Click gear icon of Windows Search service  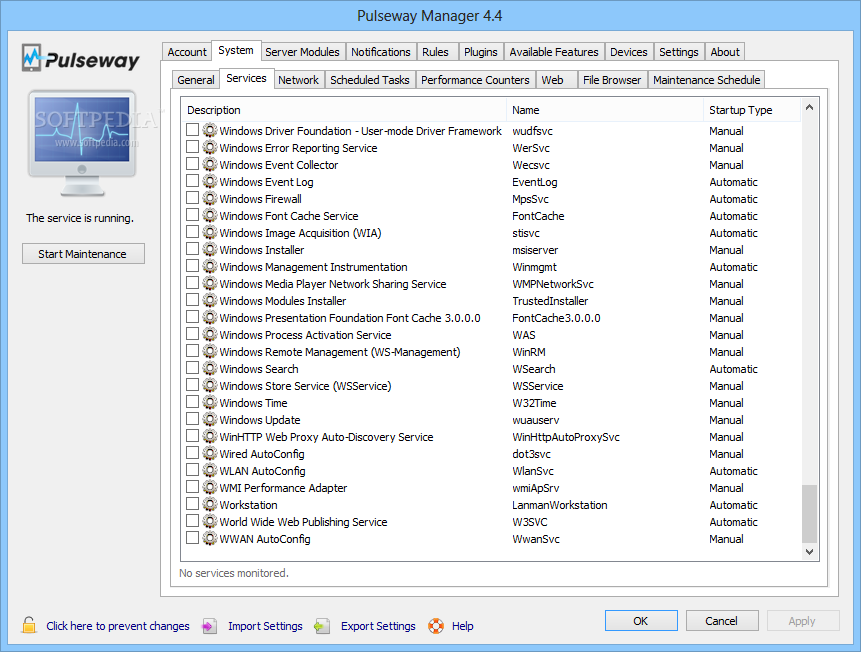coord(210,368)
